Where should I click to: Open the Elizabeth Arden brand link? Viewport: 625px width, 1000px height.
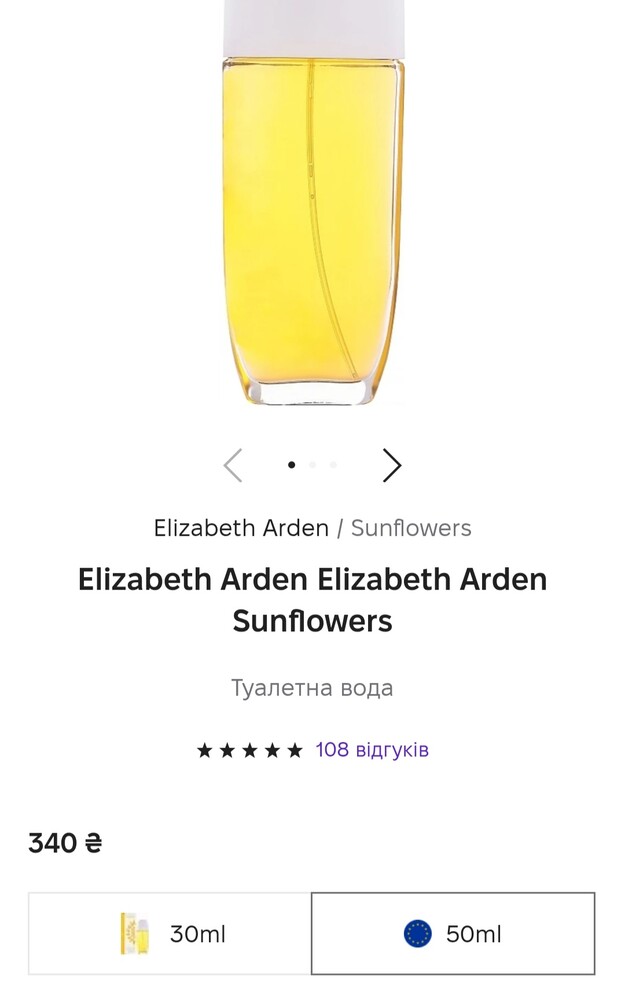pos(241,528)
